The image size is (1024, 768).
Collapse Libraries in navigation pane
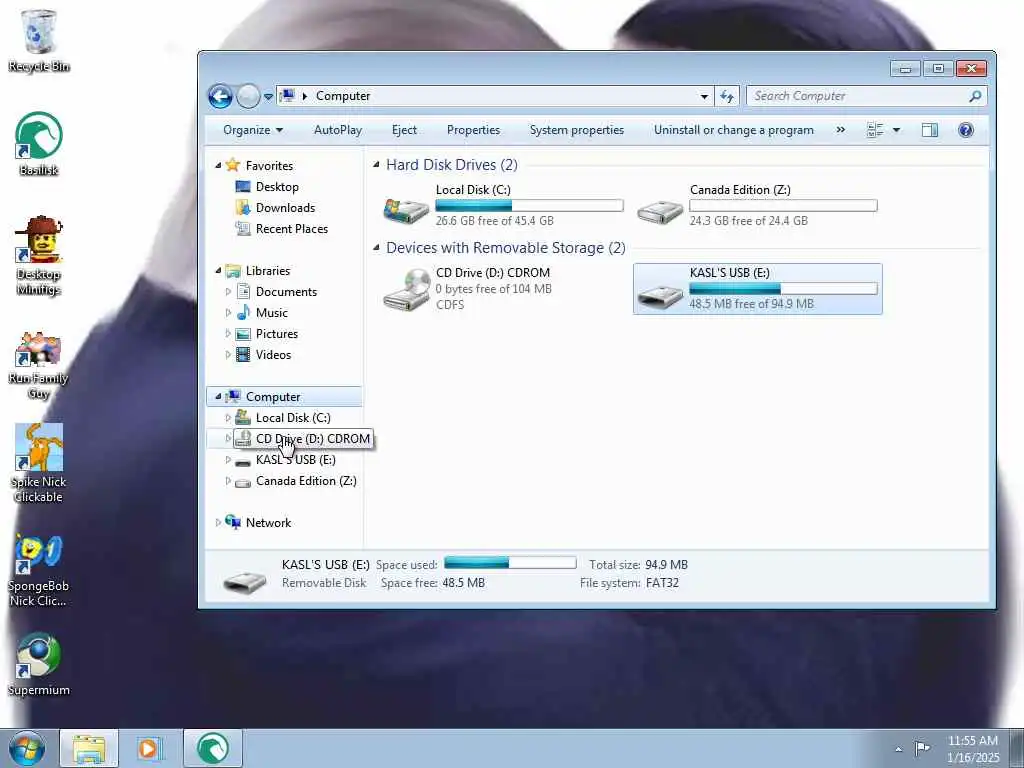coord(218,270)
